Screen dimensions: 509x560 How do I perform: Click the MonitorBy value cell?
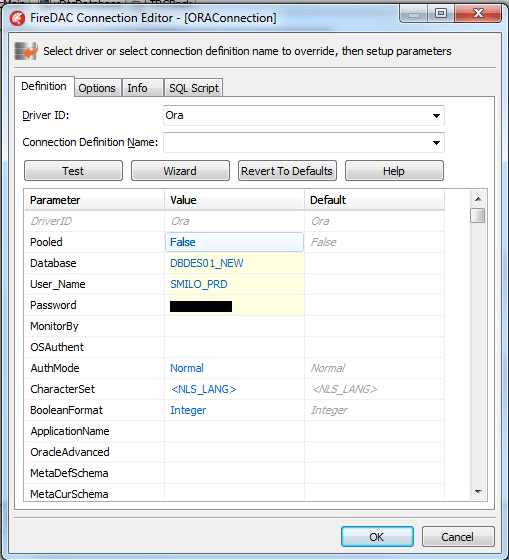pos(234,326)
